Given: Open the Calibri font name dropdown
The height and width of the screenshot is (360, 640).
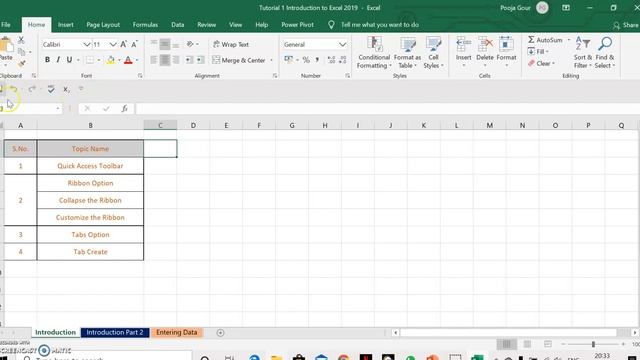Looking at the screenshot, I should coord(87,44).
